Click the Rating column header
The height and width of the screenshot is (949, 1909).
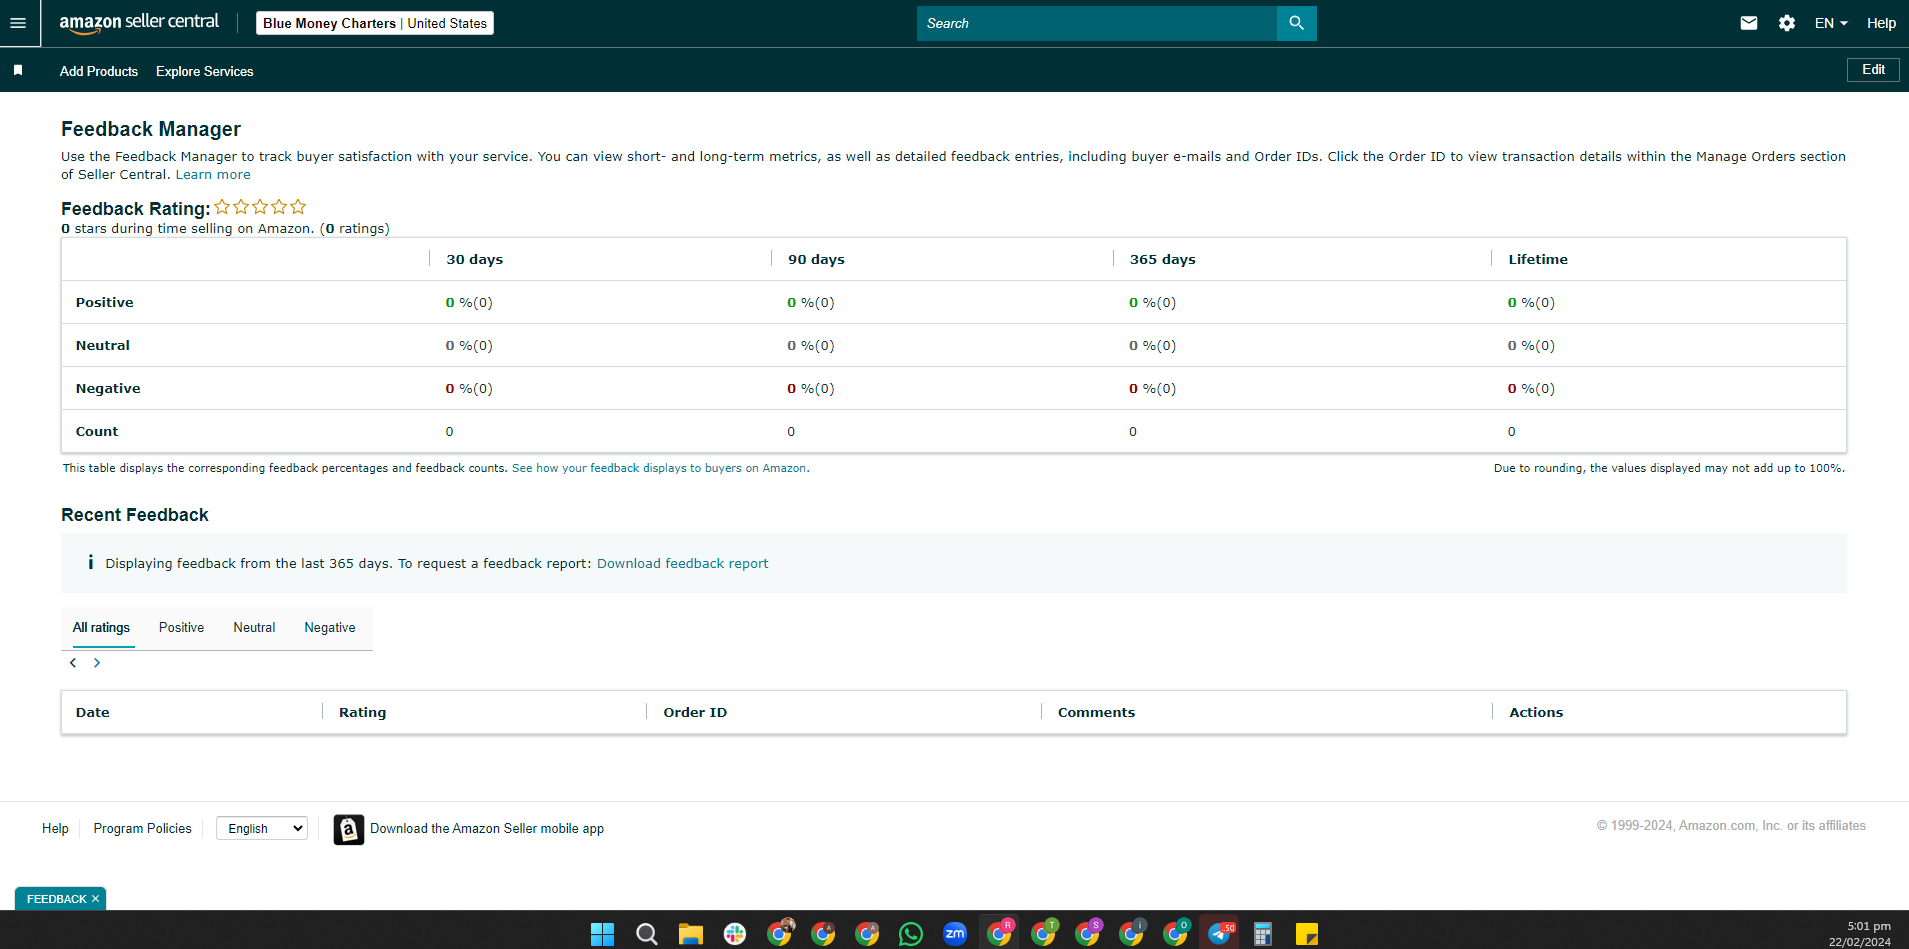point(362,712)
